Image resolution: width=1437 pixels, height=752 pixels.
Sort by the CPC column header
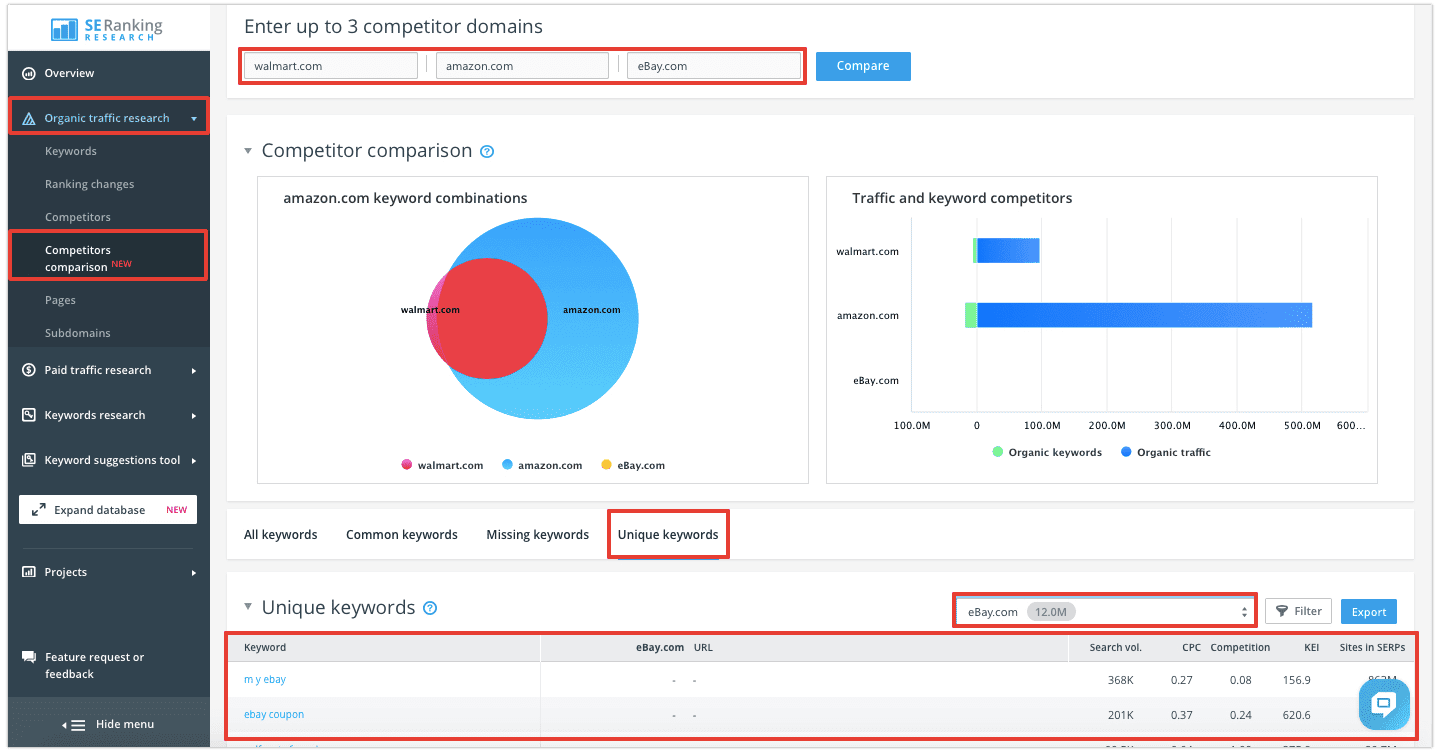[1191, 647]
